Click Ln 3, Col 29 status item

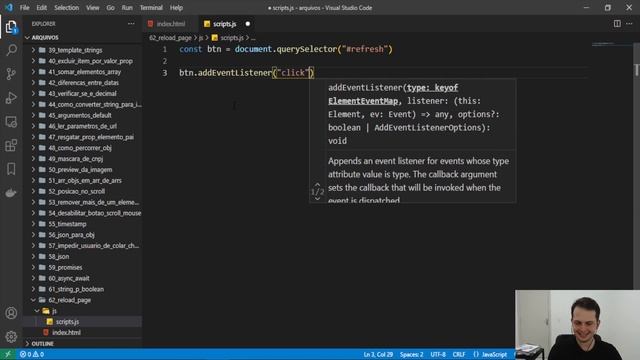(x=378, y=354)
